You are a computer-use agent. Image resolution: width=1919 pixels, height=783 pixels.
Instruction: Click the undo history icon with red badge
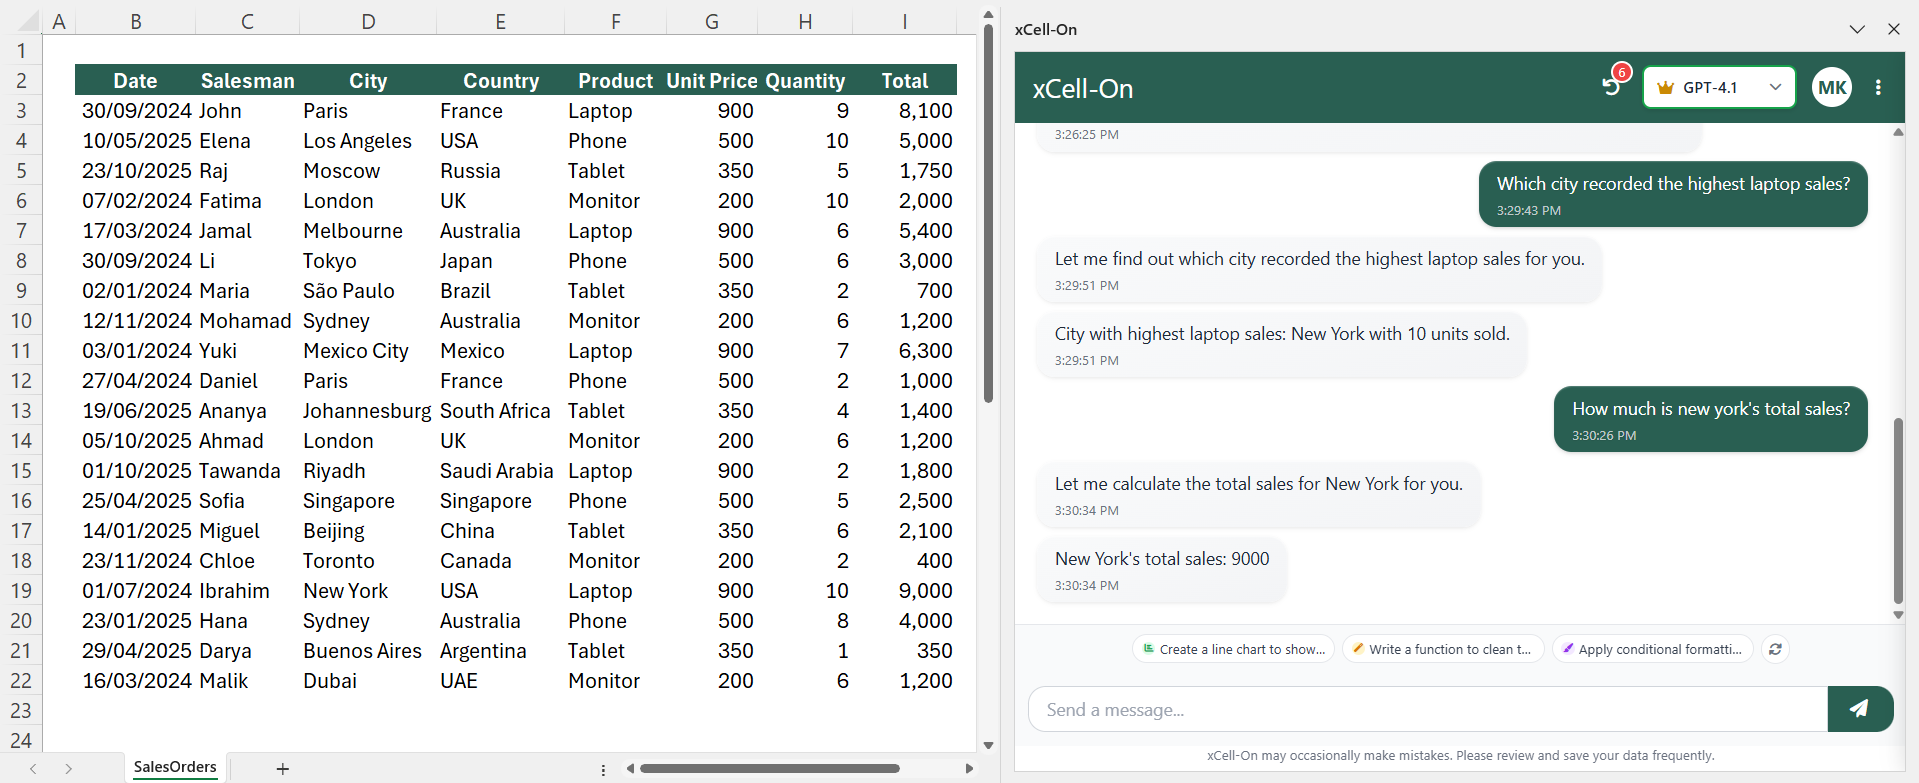click(x=1611, y=86)
